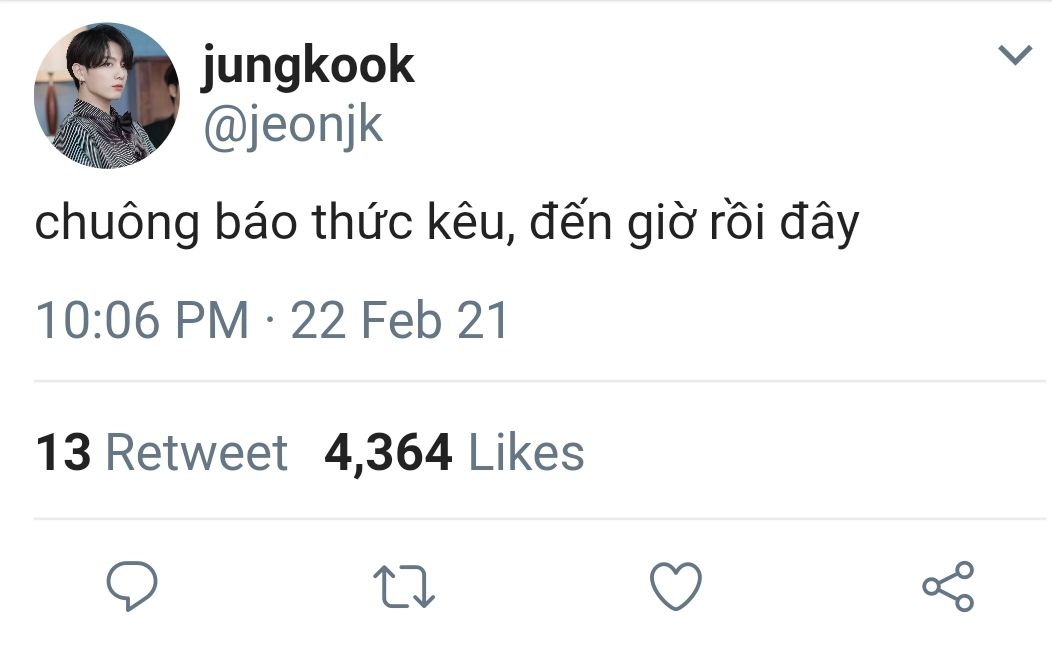Click the @jeonjk handle
1052x650 pixels.
[x=293, y=125]
